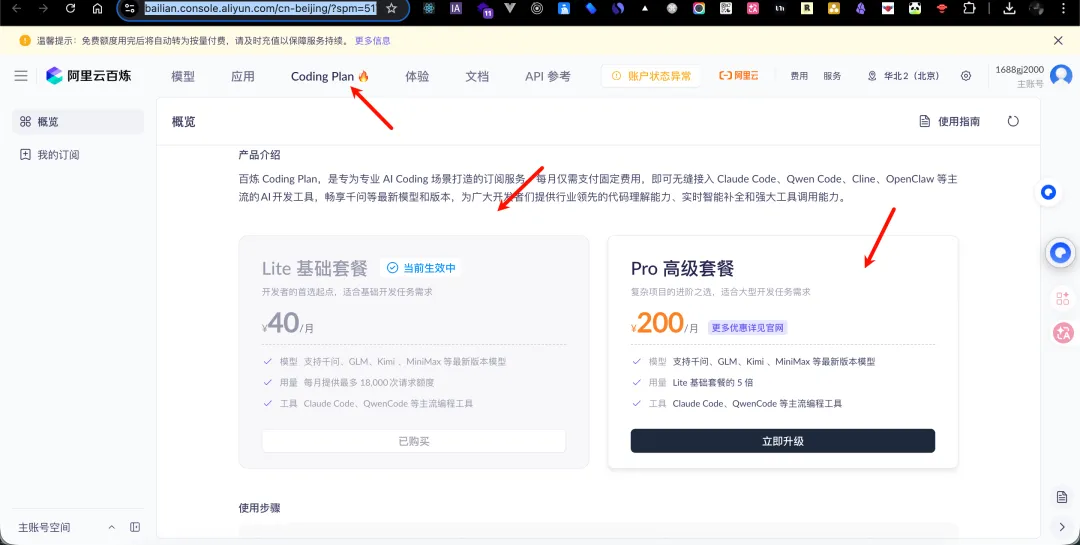Open the site info icon in the address bar
Image resolution: width=1080 pixels, height=545 pixels.
tap(129, 8)
